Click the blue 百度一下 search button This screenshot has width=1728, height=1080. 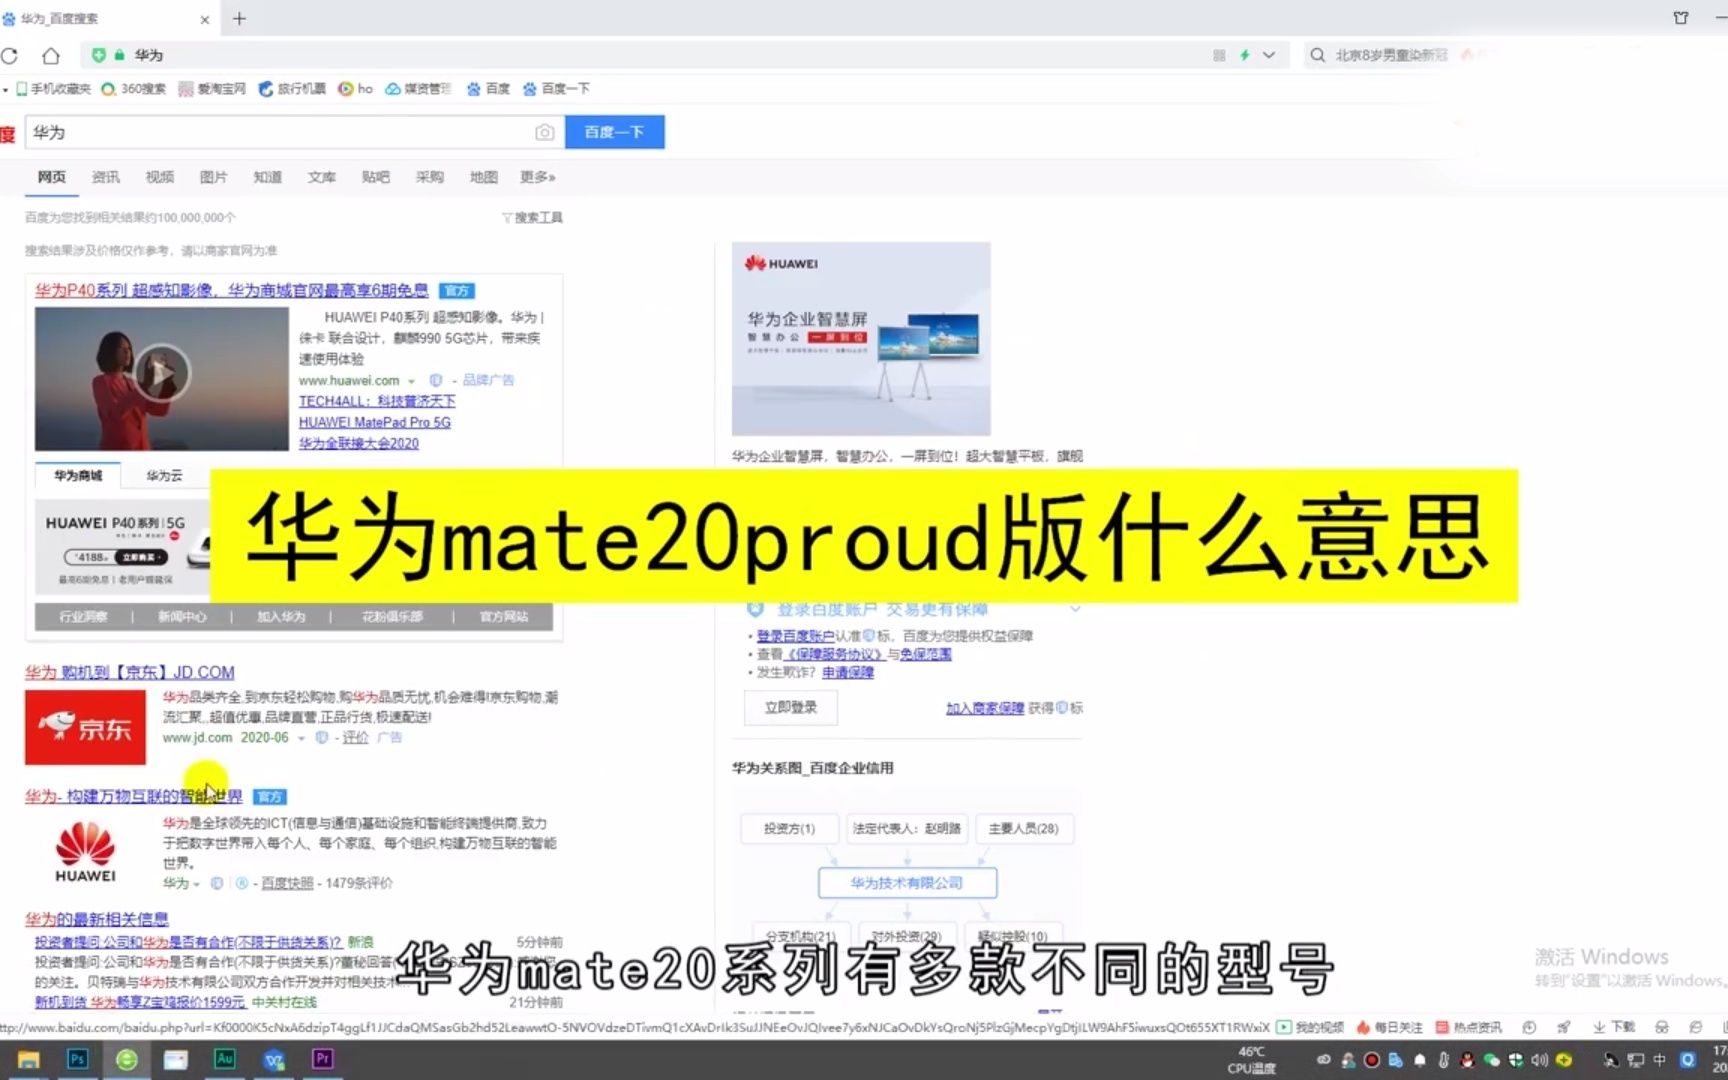614,132
